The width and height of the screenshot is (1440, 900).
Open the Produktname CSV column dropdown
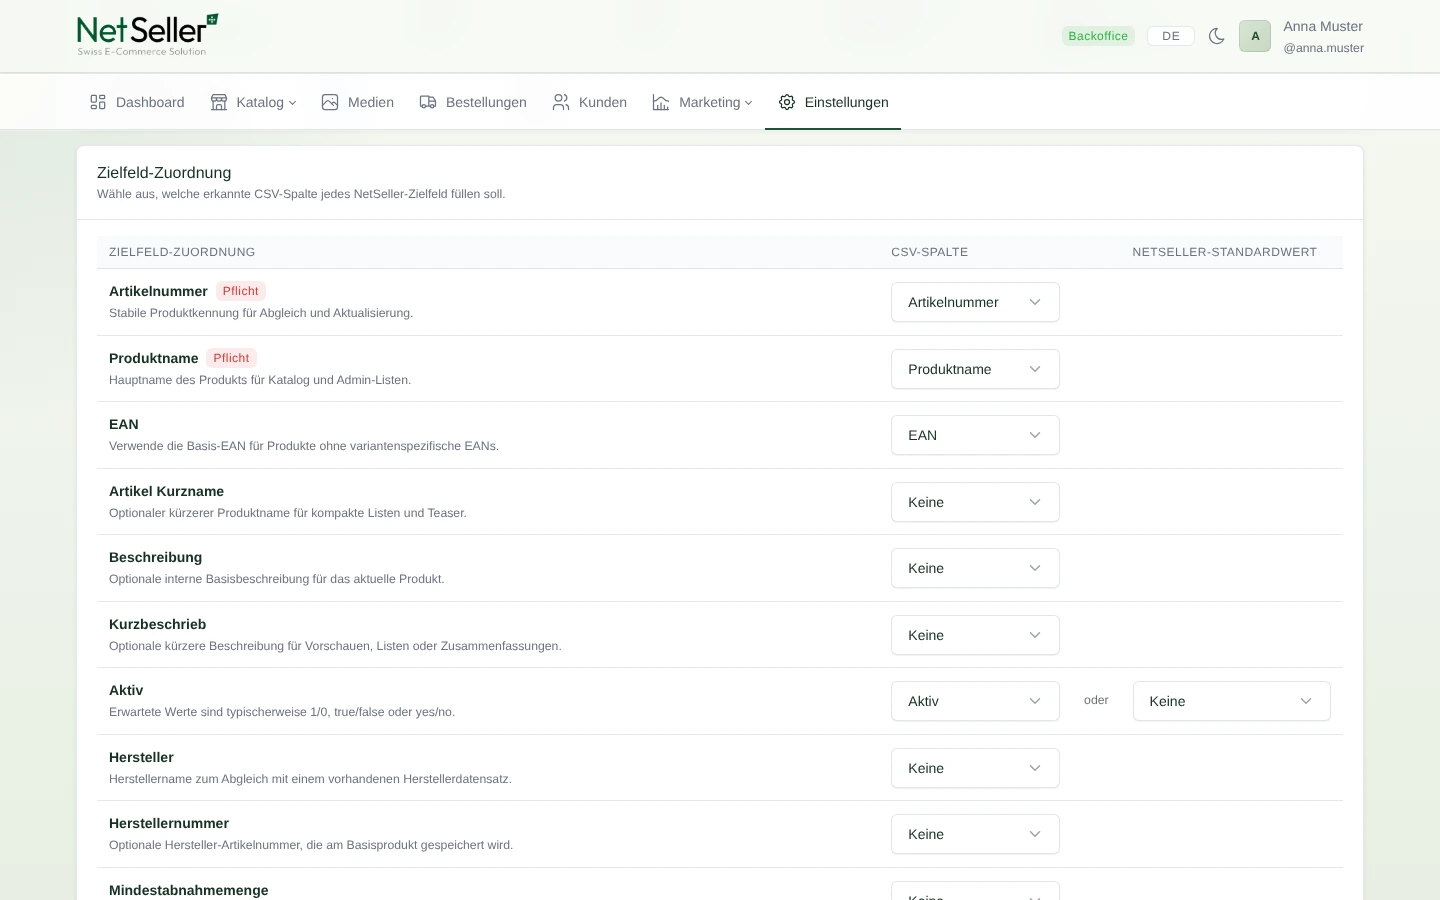click(975, 369)
